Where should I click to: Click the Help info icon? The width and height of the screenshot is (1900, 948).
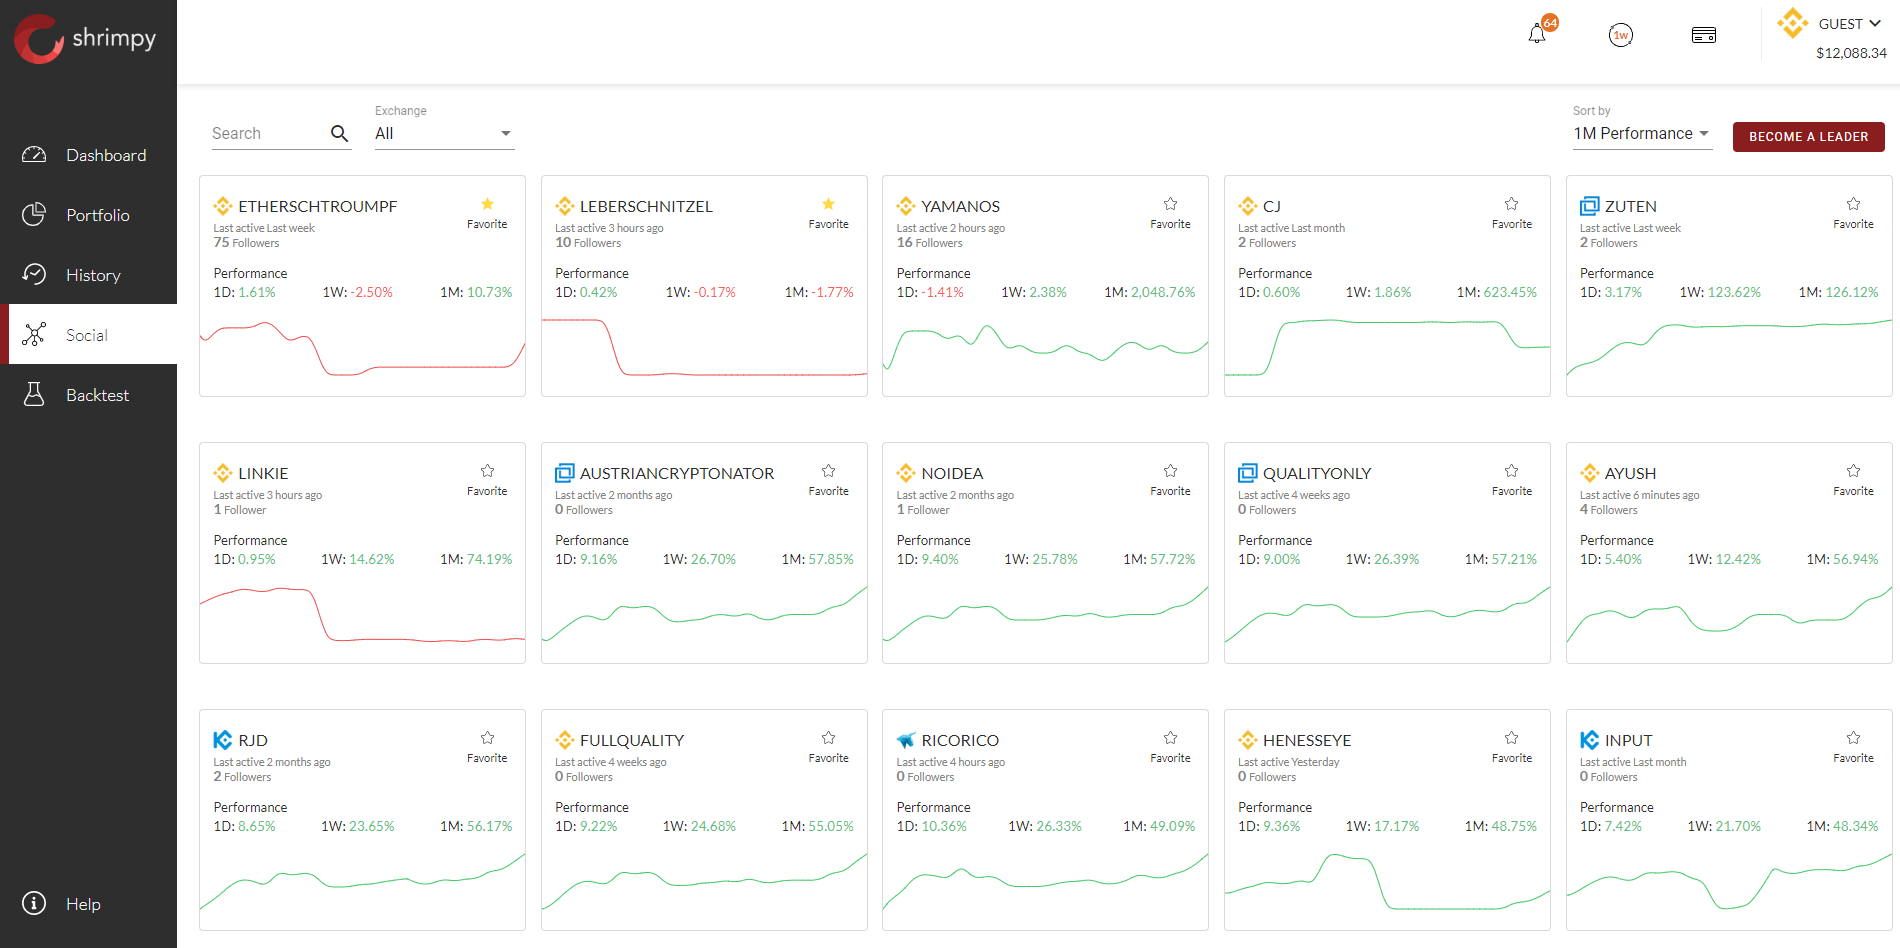point(34,903)
